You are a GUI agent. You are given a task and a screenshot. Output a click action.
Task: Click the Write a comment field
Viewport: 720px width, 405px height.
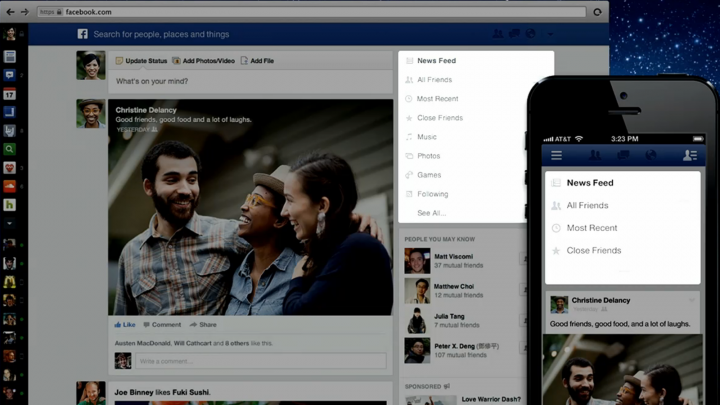tap(260, 361)
